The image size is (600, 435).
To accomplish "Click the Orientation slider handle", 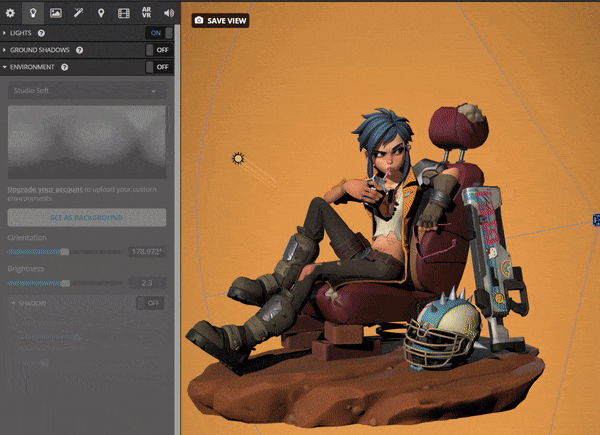I will pos(65,252).
